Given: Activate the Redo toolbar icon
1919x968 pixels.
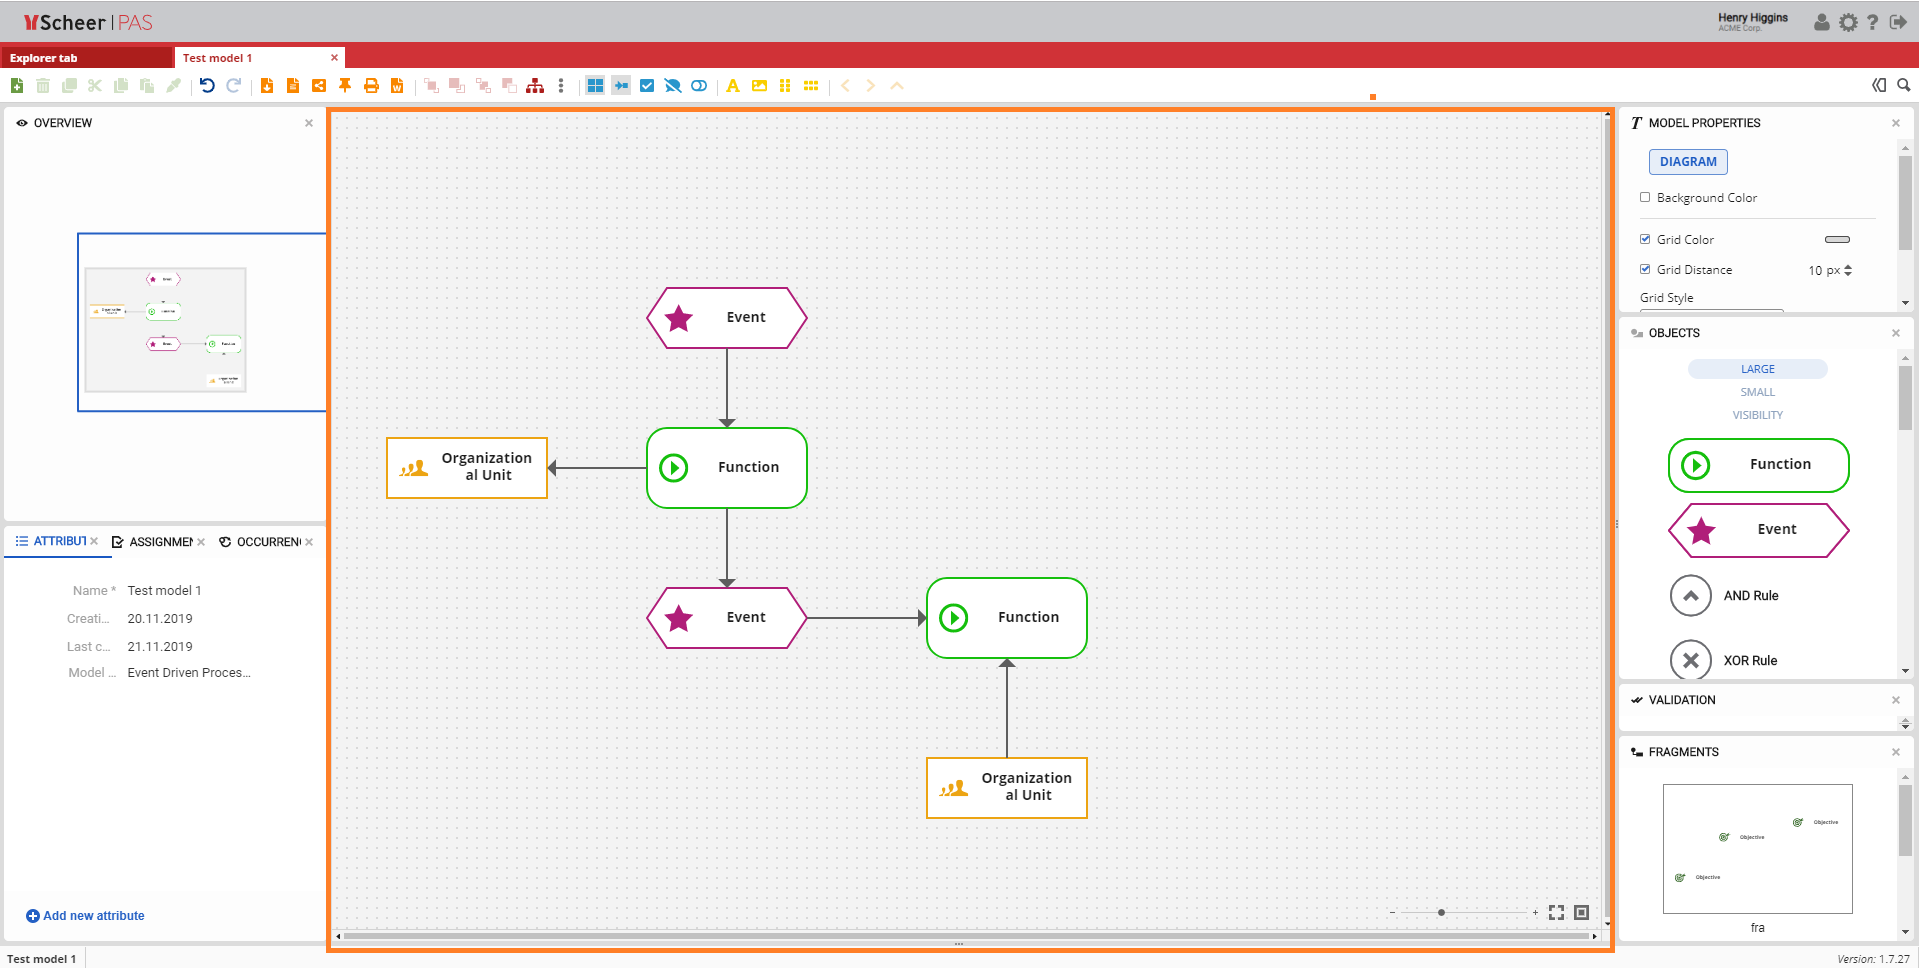Looking at the screenshot, I should [233, 85].
